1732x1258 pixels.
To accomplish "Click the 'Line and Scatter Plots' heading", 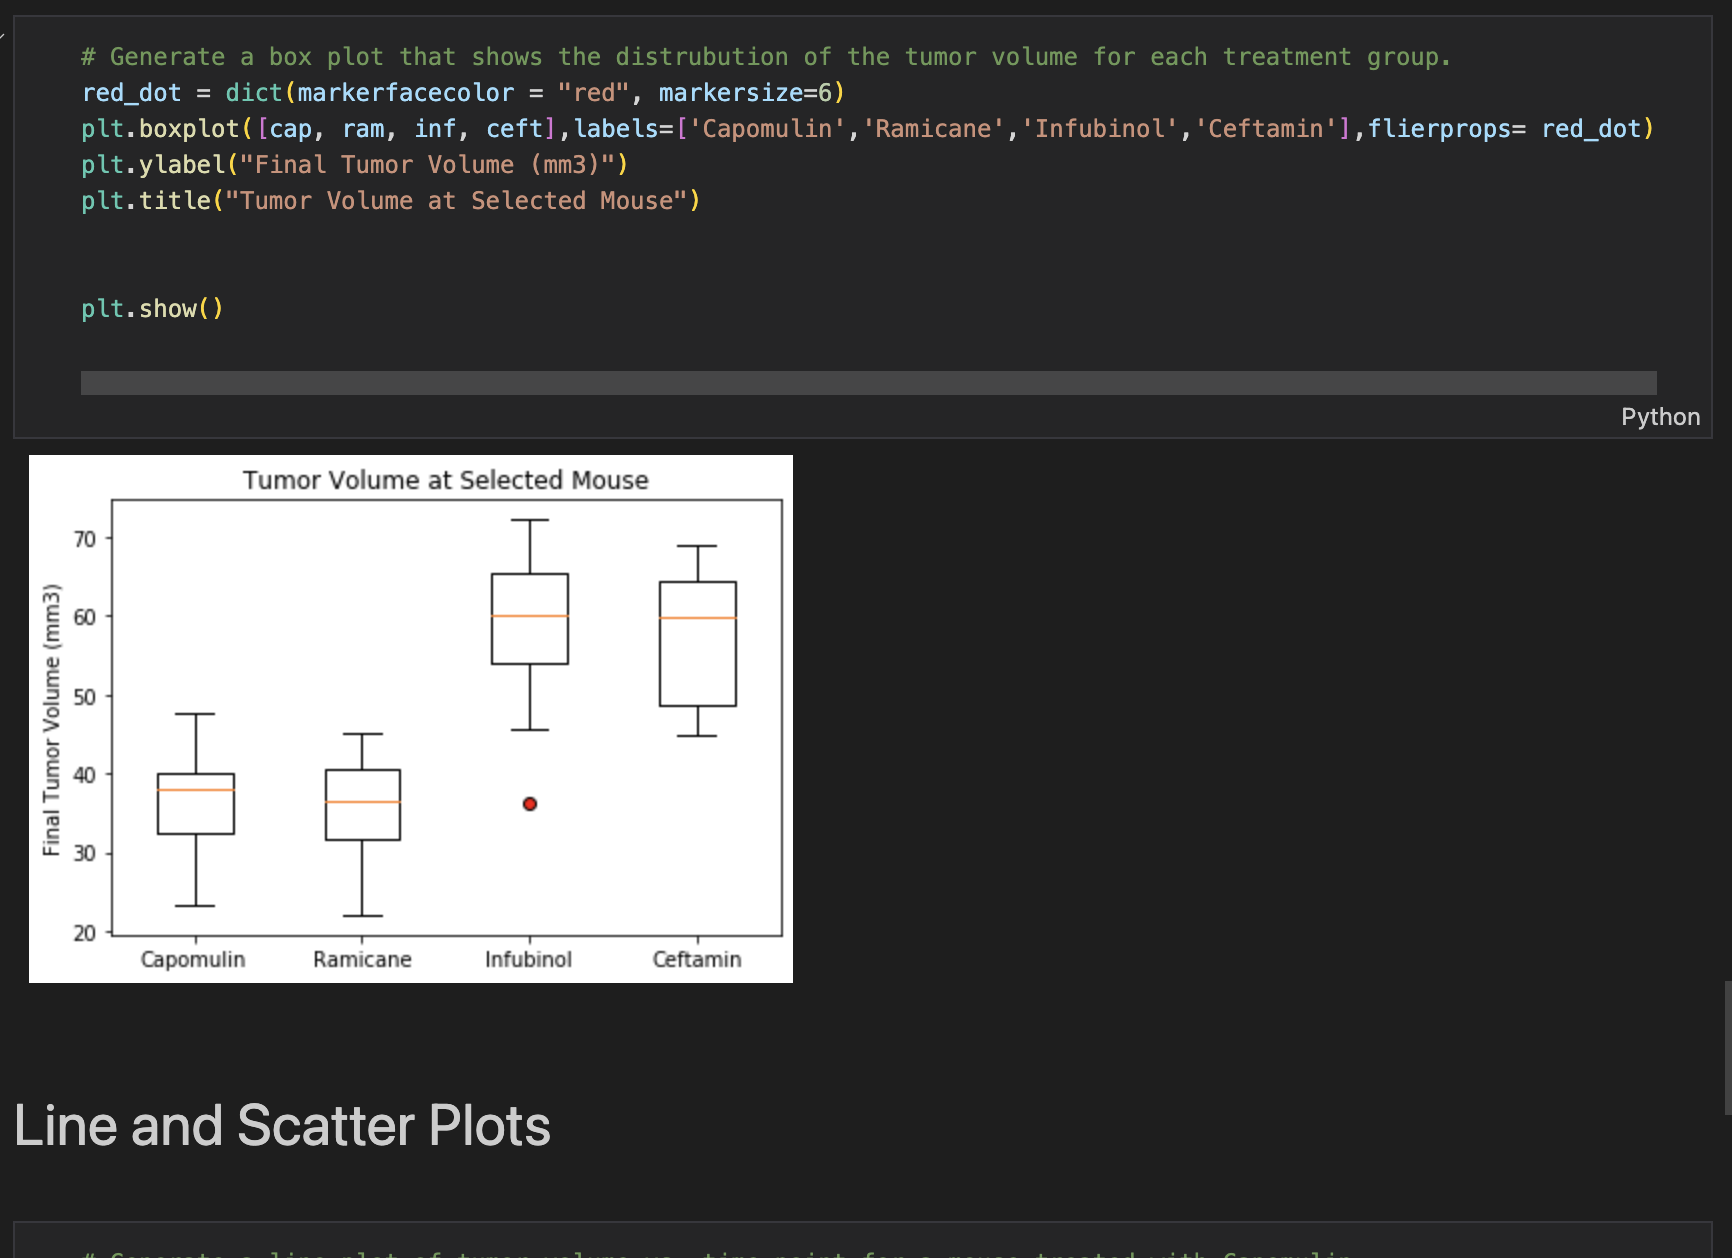I will click(x=282, y=1126).
